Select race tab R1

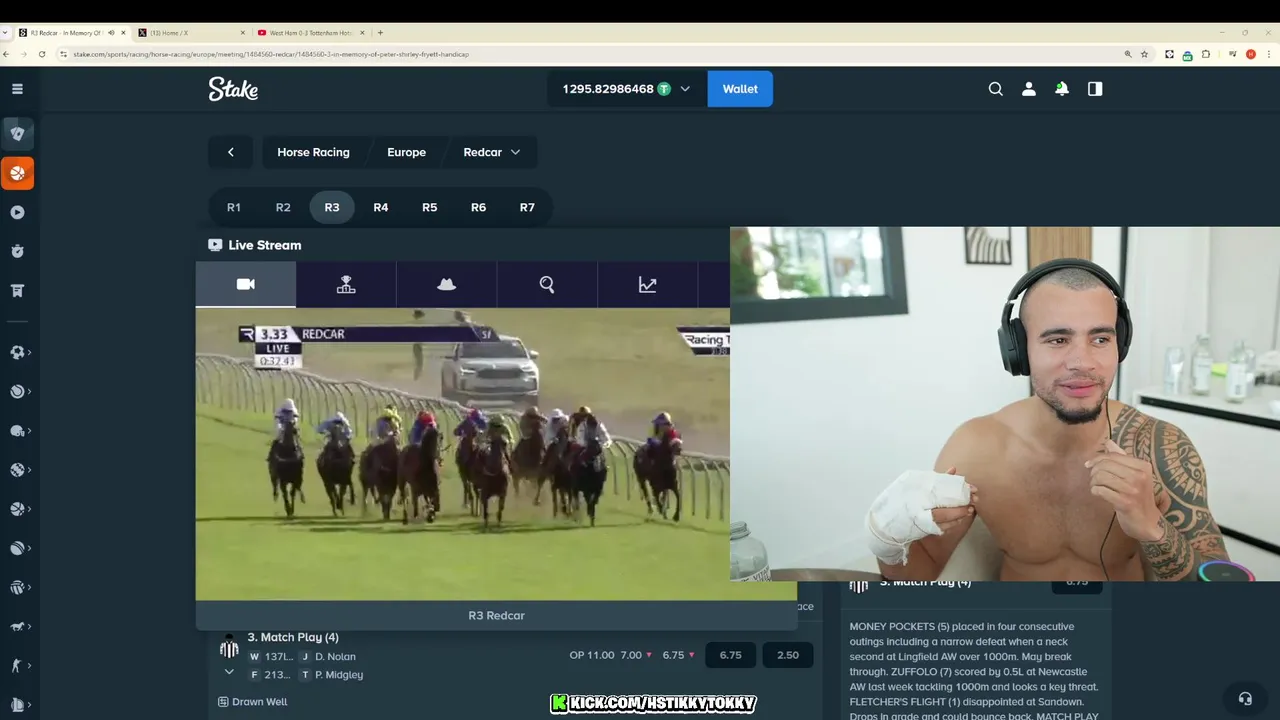tap(234, 207)
